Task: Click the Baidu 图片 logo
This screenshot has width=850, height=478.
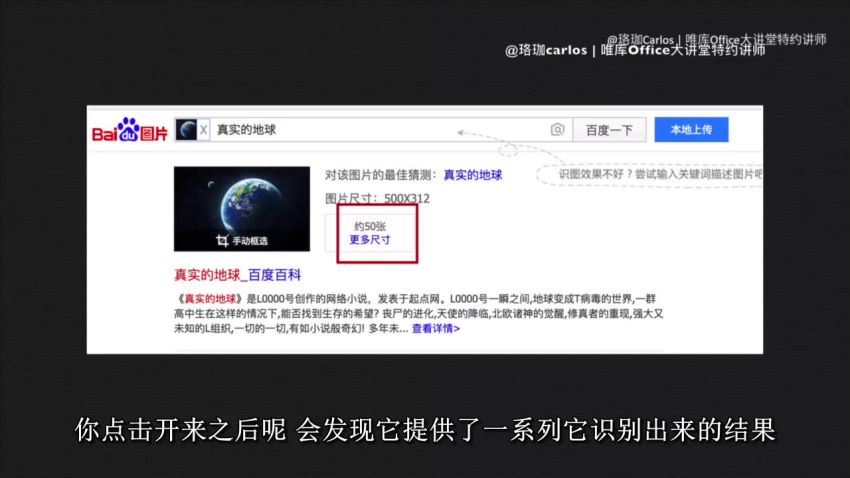Action: click(x=130, y=130)
